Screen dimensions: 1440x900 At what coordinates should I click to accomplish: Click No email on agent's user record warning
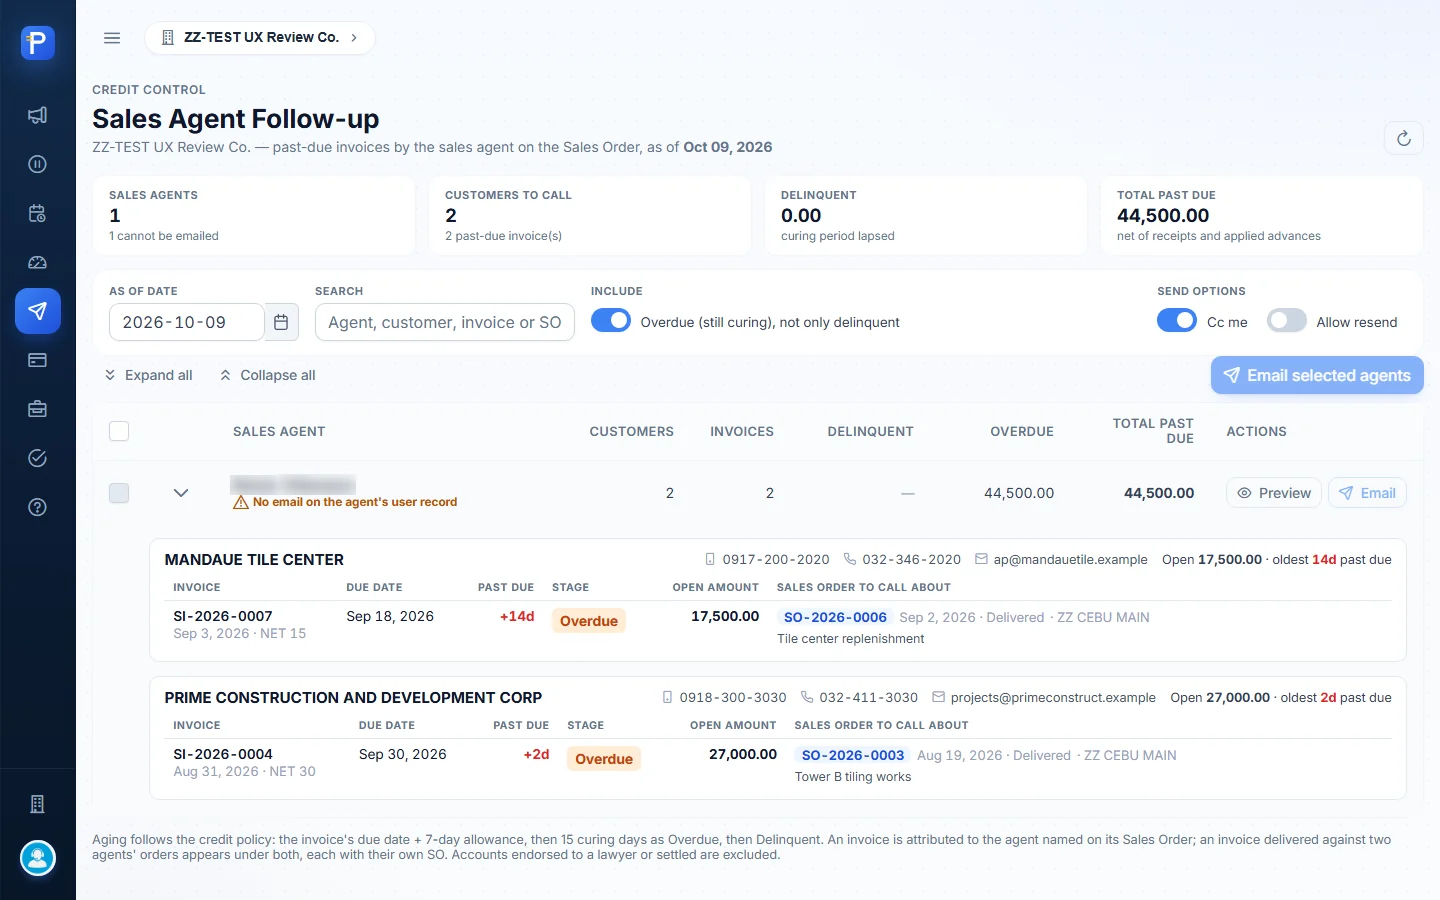point(355,502)
